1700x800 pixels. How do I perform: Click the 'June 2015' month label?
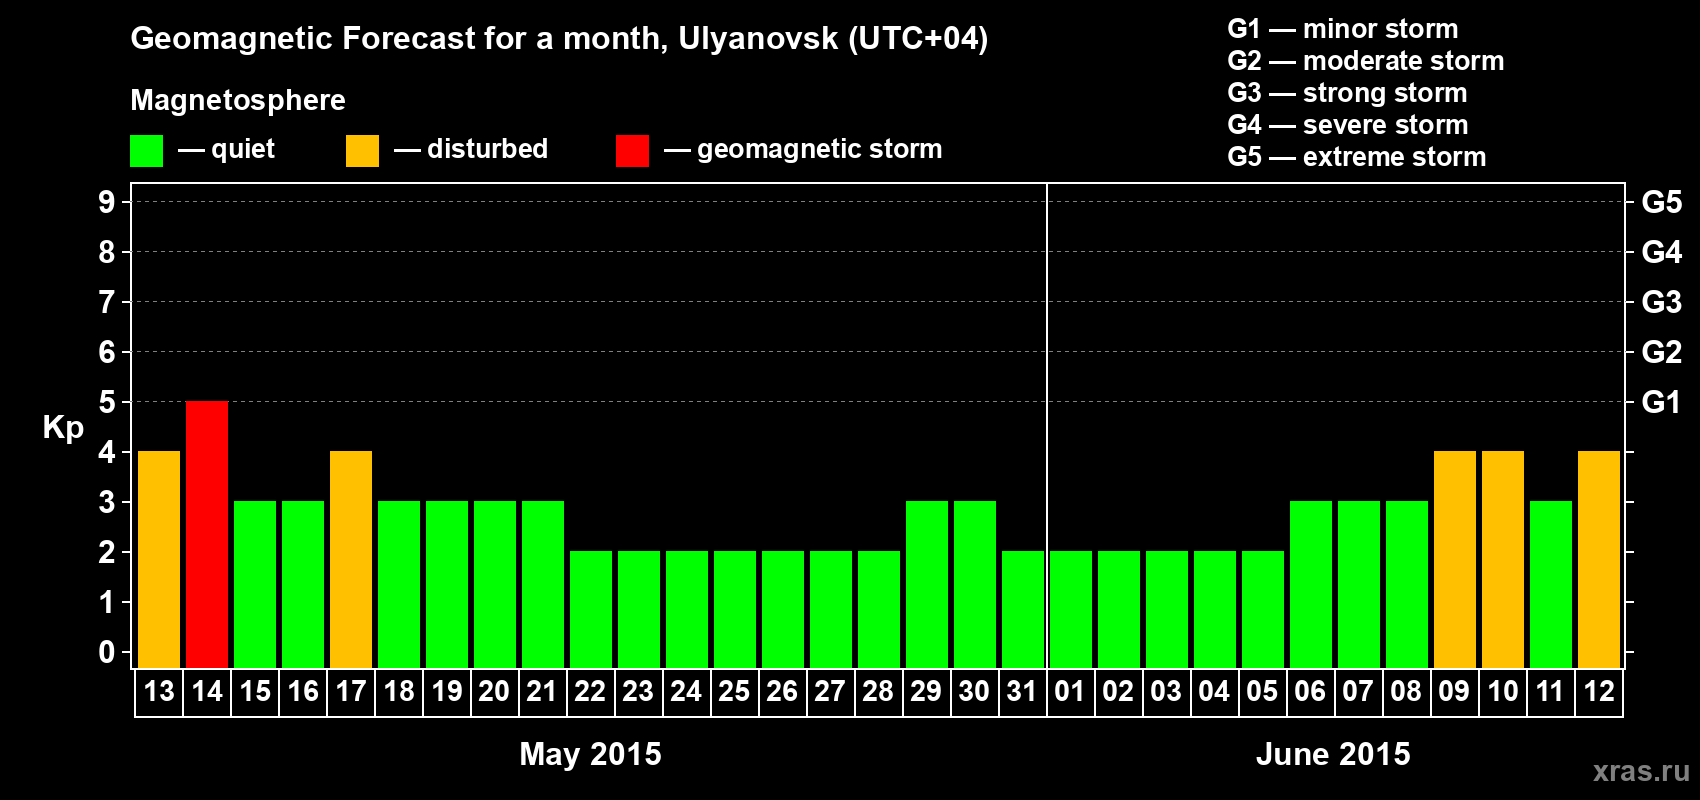(x=1333, y=754)
